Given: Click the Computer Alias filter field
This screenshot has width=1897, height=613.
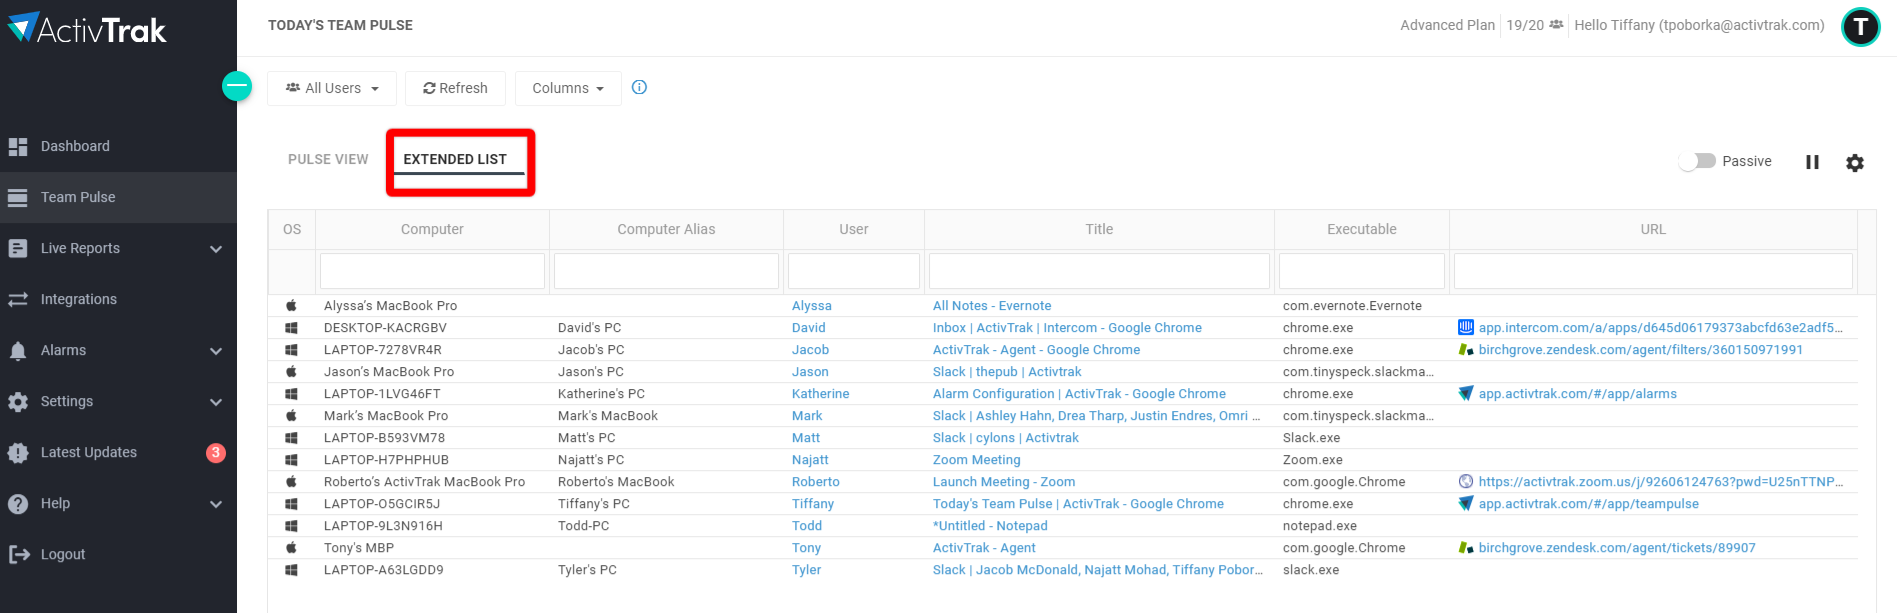Looking at the screenshot, I should pyautogui.click(x=666, y=271).
